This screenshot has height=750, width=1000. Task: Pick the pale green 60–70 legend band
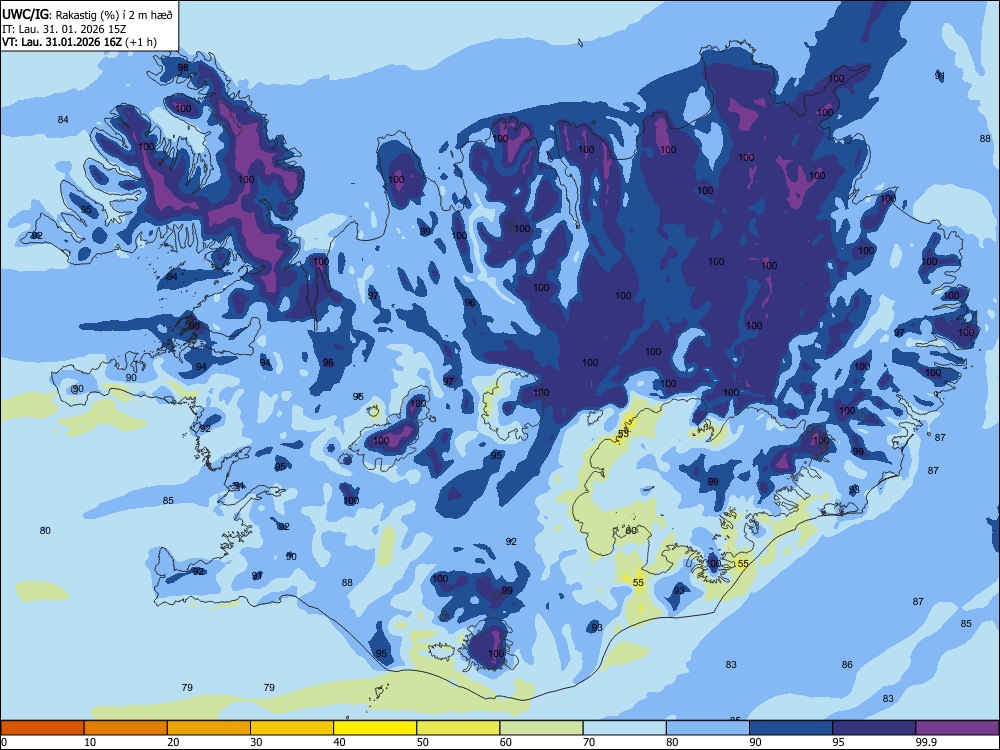coord(541,728)
